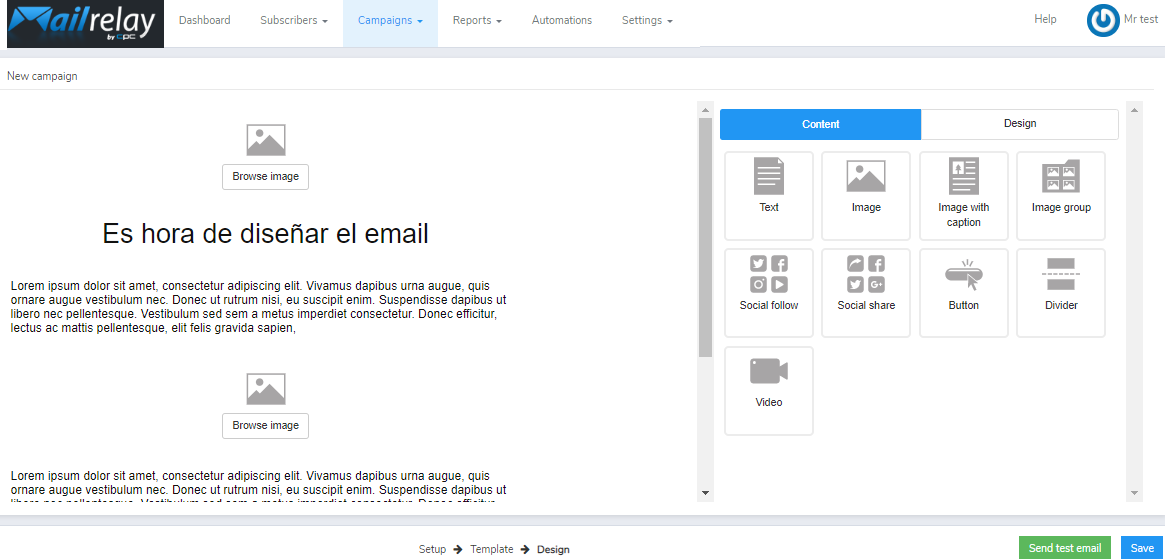The height and width of the screenshot is (559, 1165).
Task: Select the heading Es hora de diseñar el email
Action: pos(265,234)
